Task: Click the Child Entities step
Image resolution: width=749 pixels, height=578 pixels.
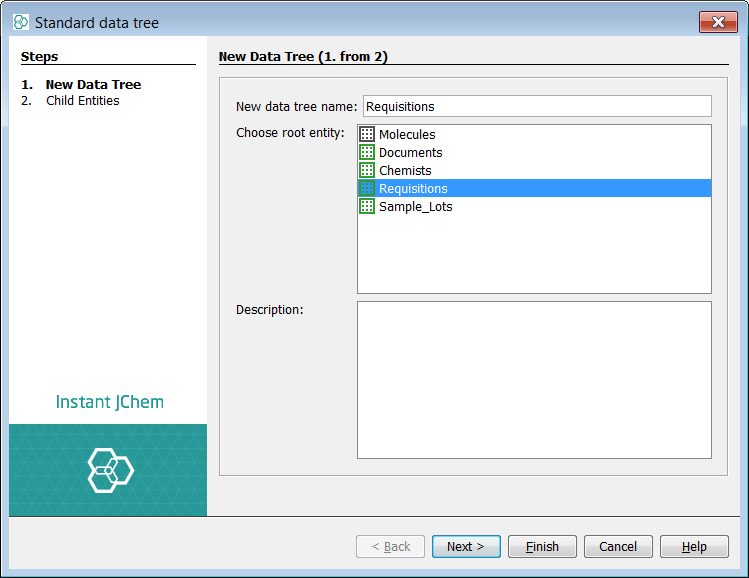Action: 82,100
